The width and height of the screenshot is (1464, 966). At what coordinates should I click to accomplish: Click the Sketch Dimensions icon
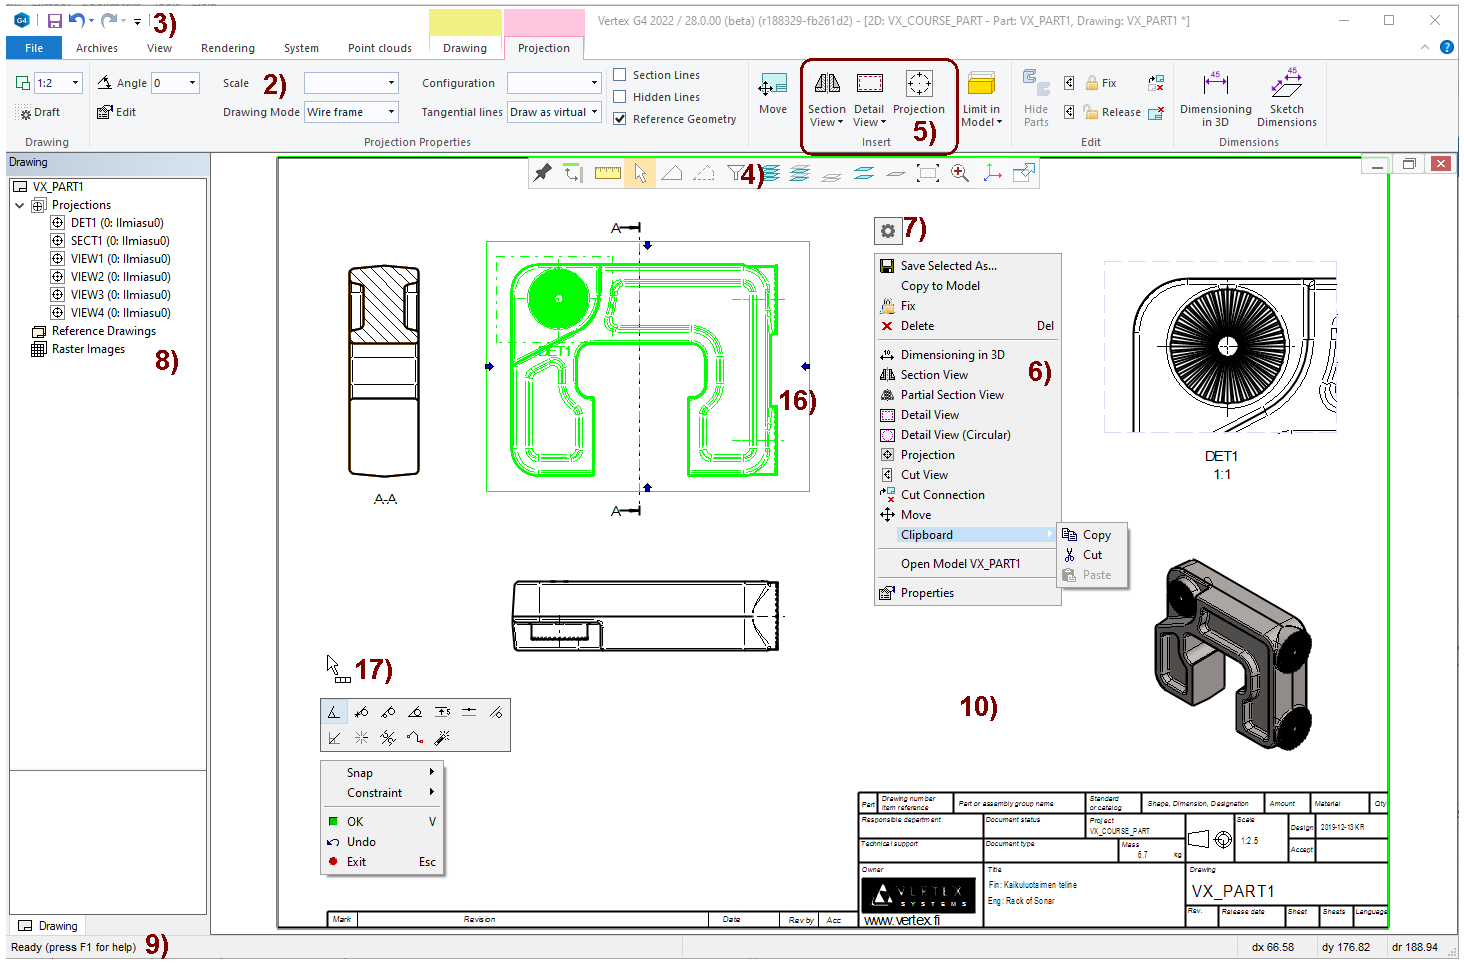click(x=1286, y=85)
